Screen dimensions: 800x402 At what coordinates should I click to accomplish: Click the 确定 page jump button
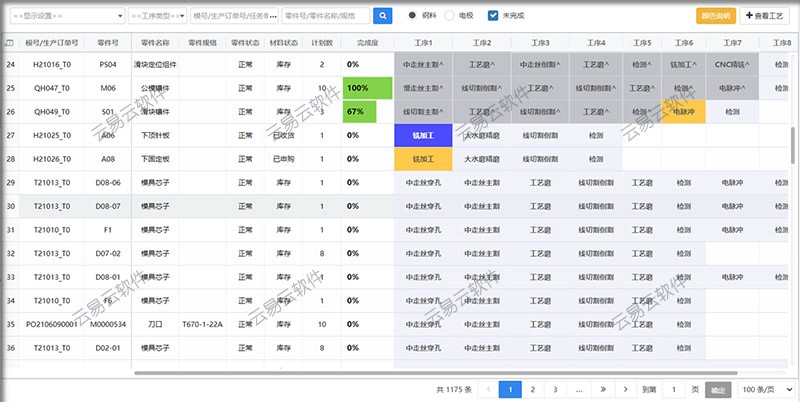point(718,390)
